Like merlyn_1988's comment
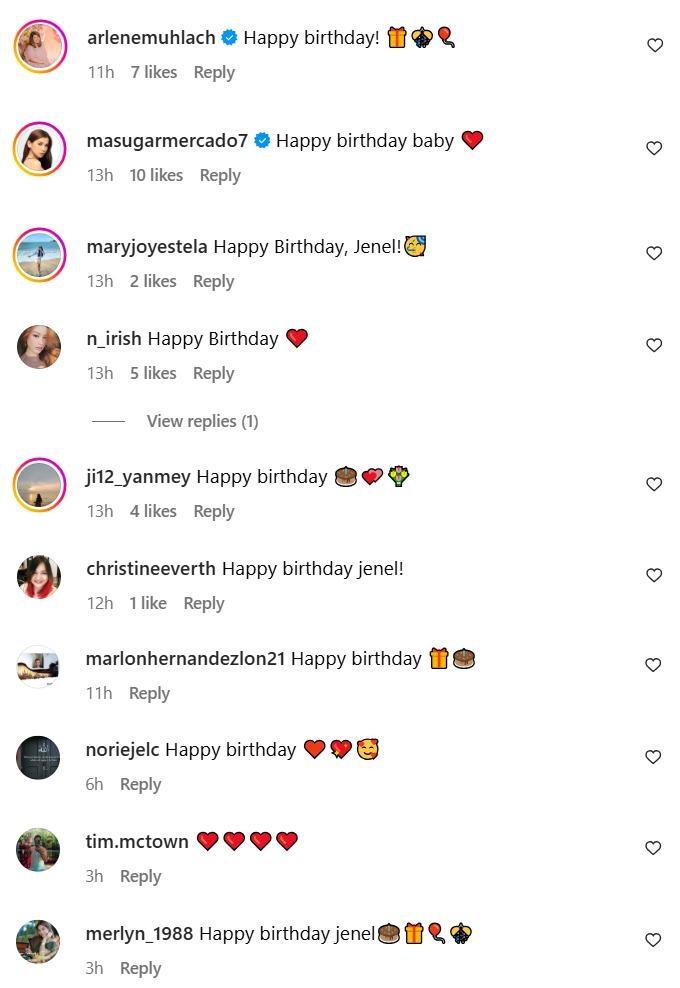 tap(655, 940)
